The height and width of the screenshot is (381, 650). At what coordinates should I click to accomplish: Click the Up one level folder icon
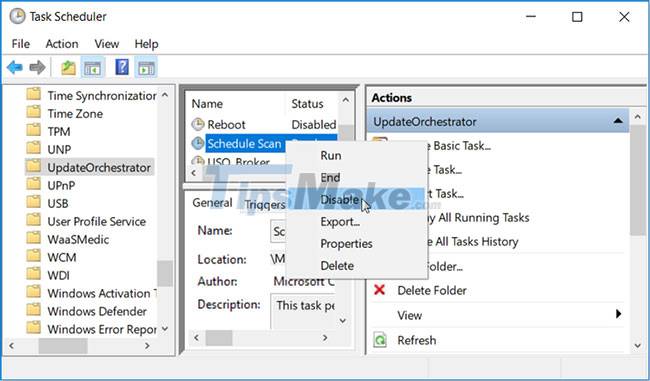68,67
